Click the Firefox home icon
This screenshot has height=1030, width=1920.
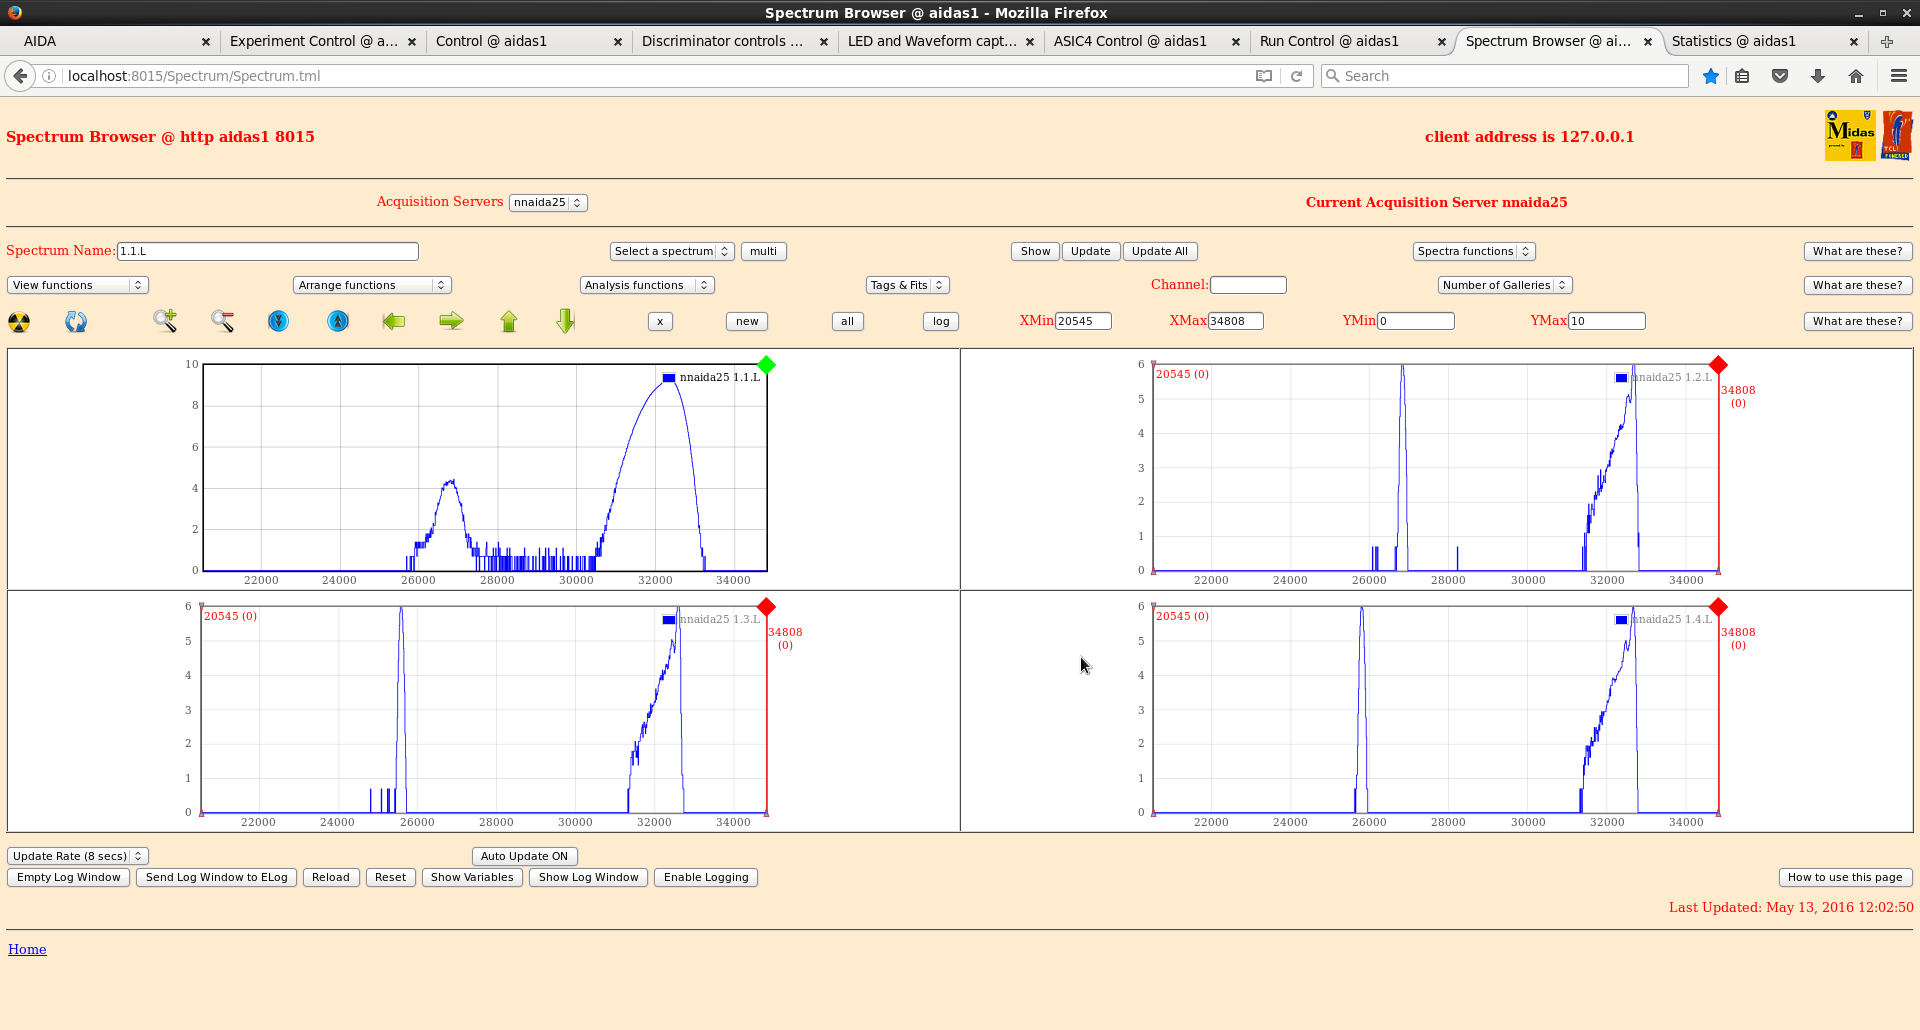click(x=1856, y=76)
